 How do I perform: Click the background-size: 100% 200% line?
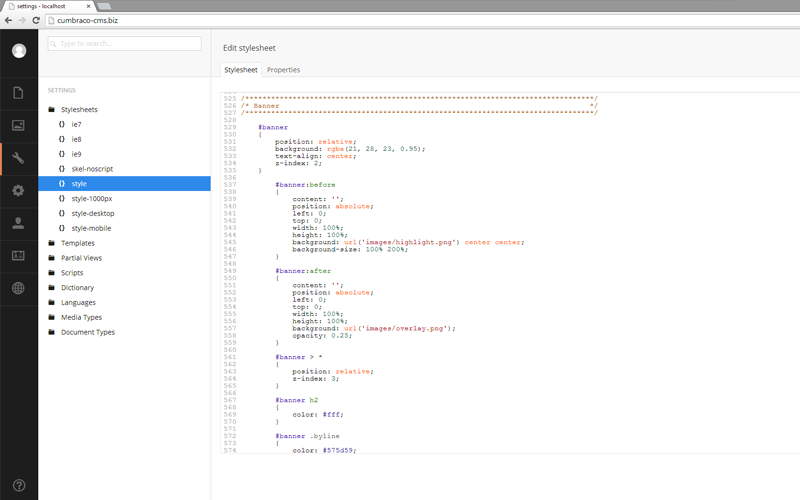pyautogui.click(x=350, y=249)
